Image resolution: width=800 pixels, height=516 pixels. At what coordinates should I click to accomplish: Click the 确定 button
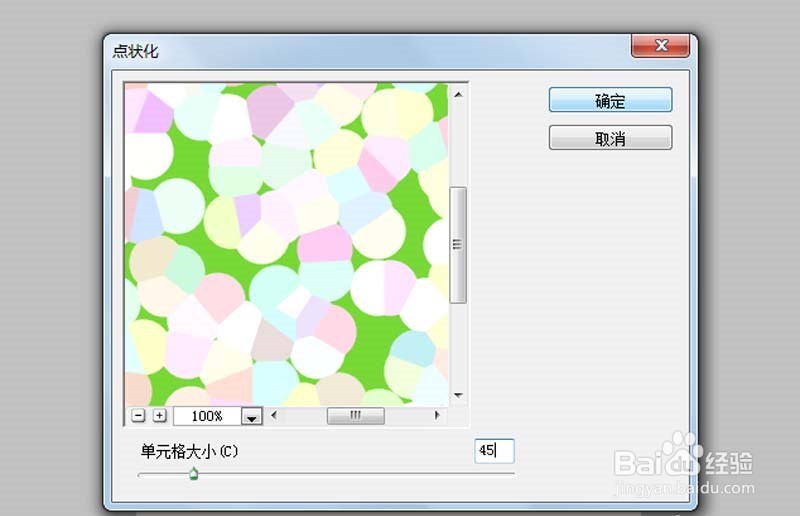pyautogui.click(x=610, y=100)
